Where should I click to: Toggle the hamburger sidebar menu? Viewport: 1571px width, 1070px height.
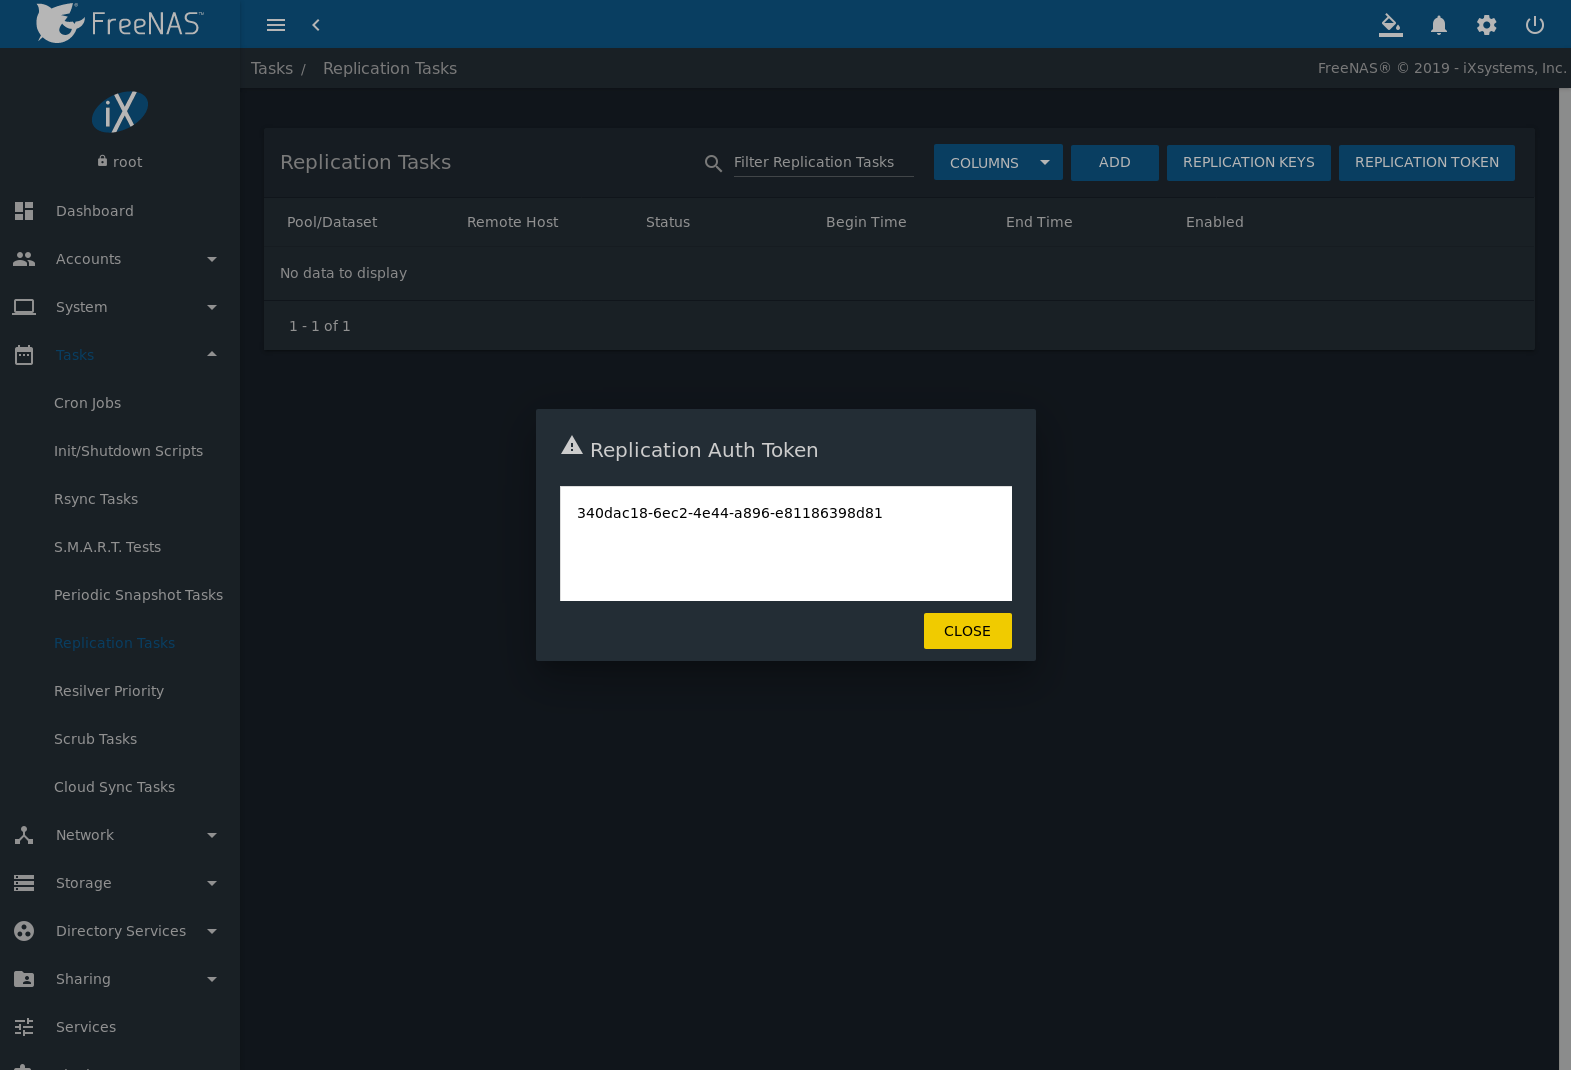(x=276, y=25)
